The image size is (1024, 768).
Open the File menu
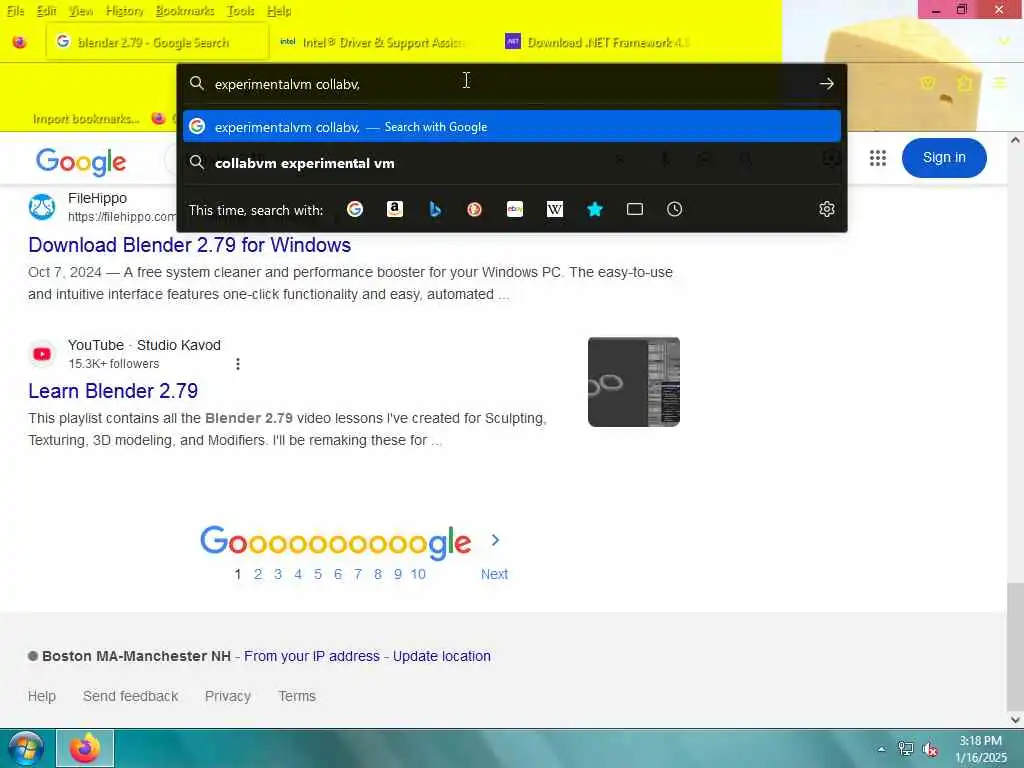coord(16,11)
